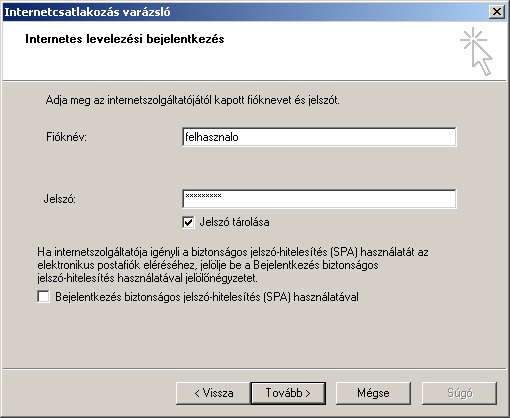Click the SPA explanation paragraph text
The width and height of the screenshot is (510, 418).
pyautogui.click(x=233, y=265)
